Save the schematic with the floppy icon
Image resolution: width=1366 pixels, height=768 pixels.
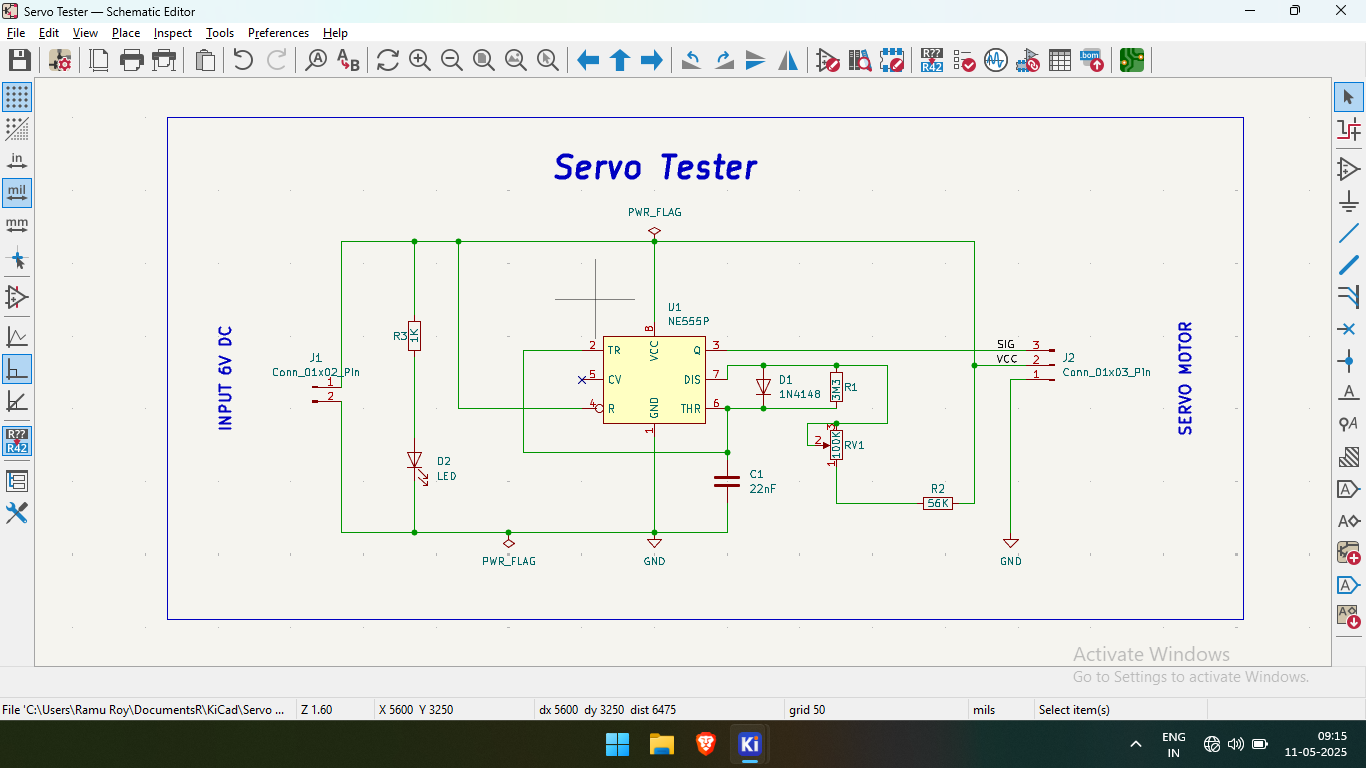tap(19, 60)
